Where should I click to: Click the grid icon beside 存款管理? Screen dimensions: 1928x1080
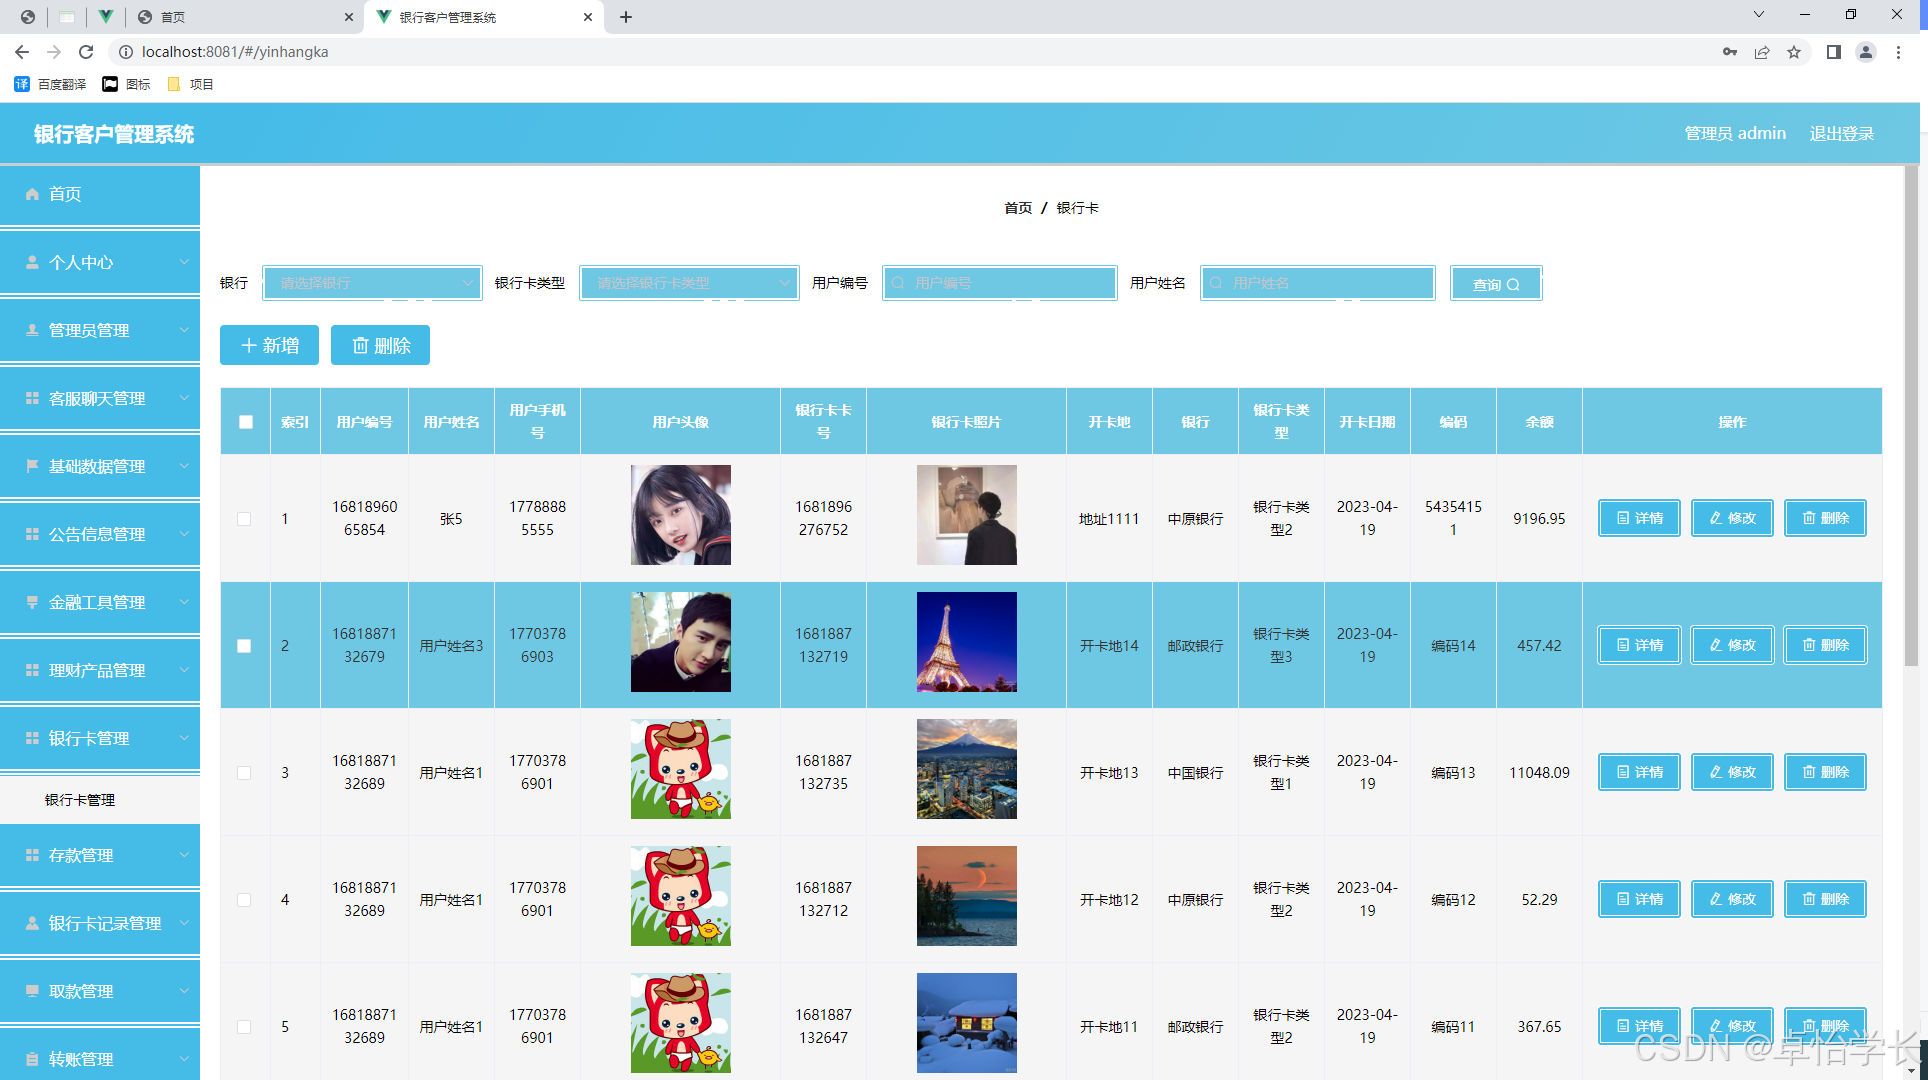click(x=32, y=855)
